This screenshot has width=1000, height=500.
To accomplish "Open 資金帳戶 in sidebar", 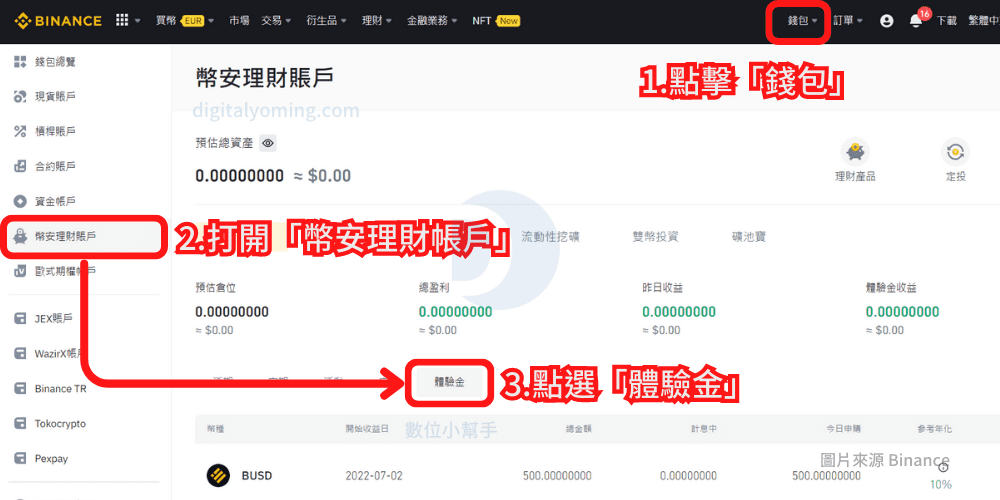I will tap(55, 202).
